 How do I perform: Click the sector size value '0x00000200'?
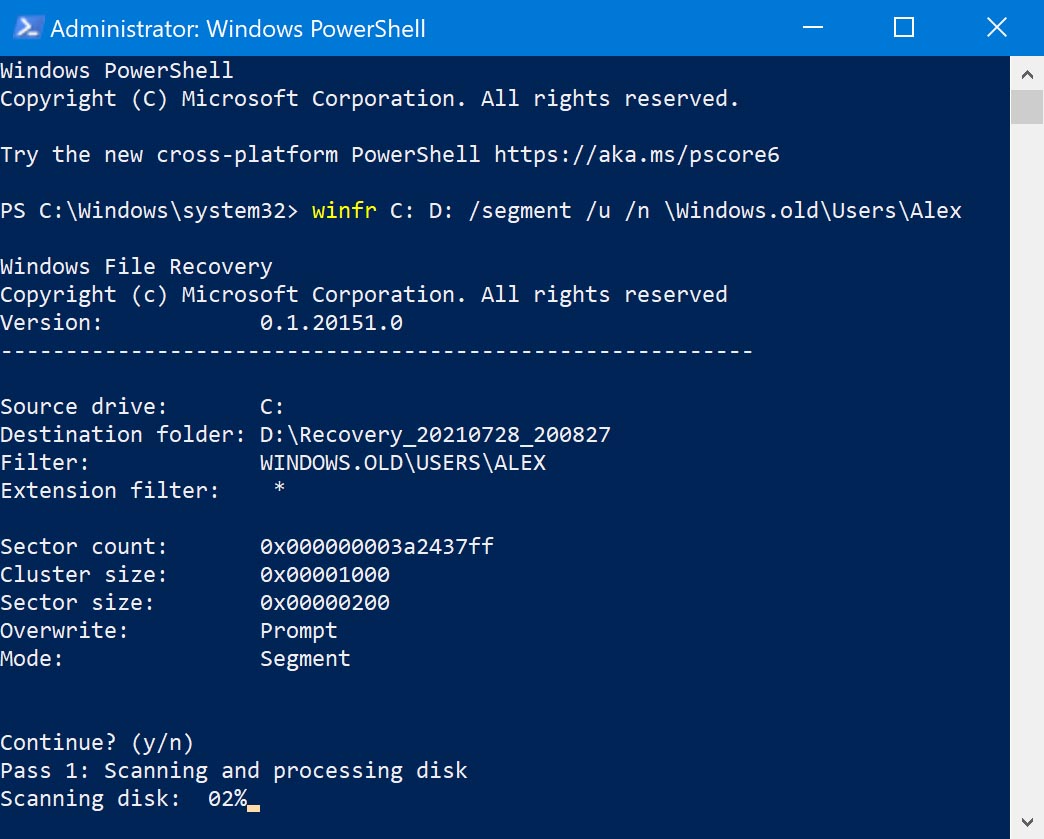[325, 603]
